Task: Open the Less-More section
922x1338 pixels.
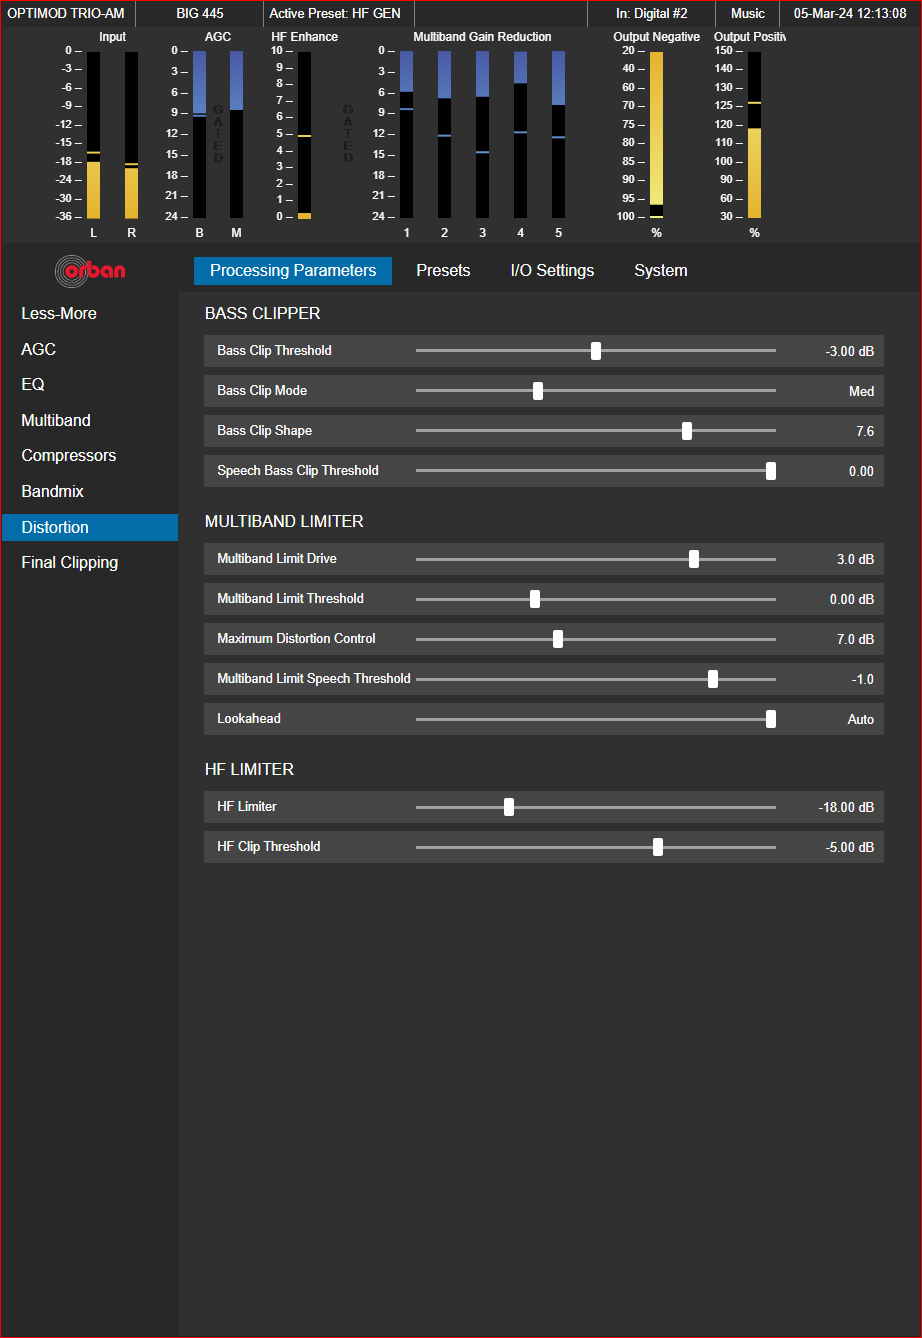Action: (59, 313)
